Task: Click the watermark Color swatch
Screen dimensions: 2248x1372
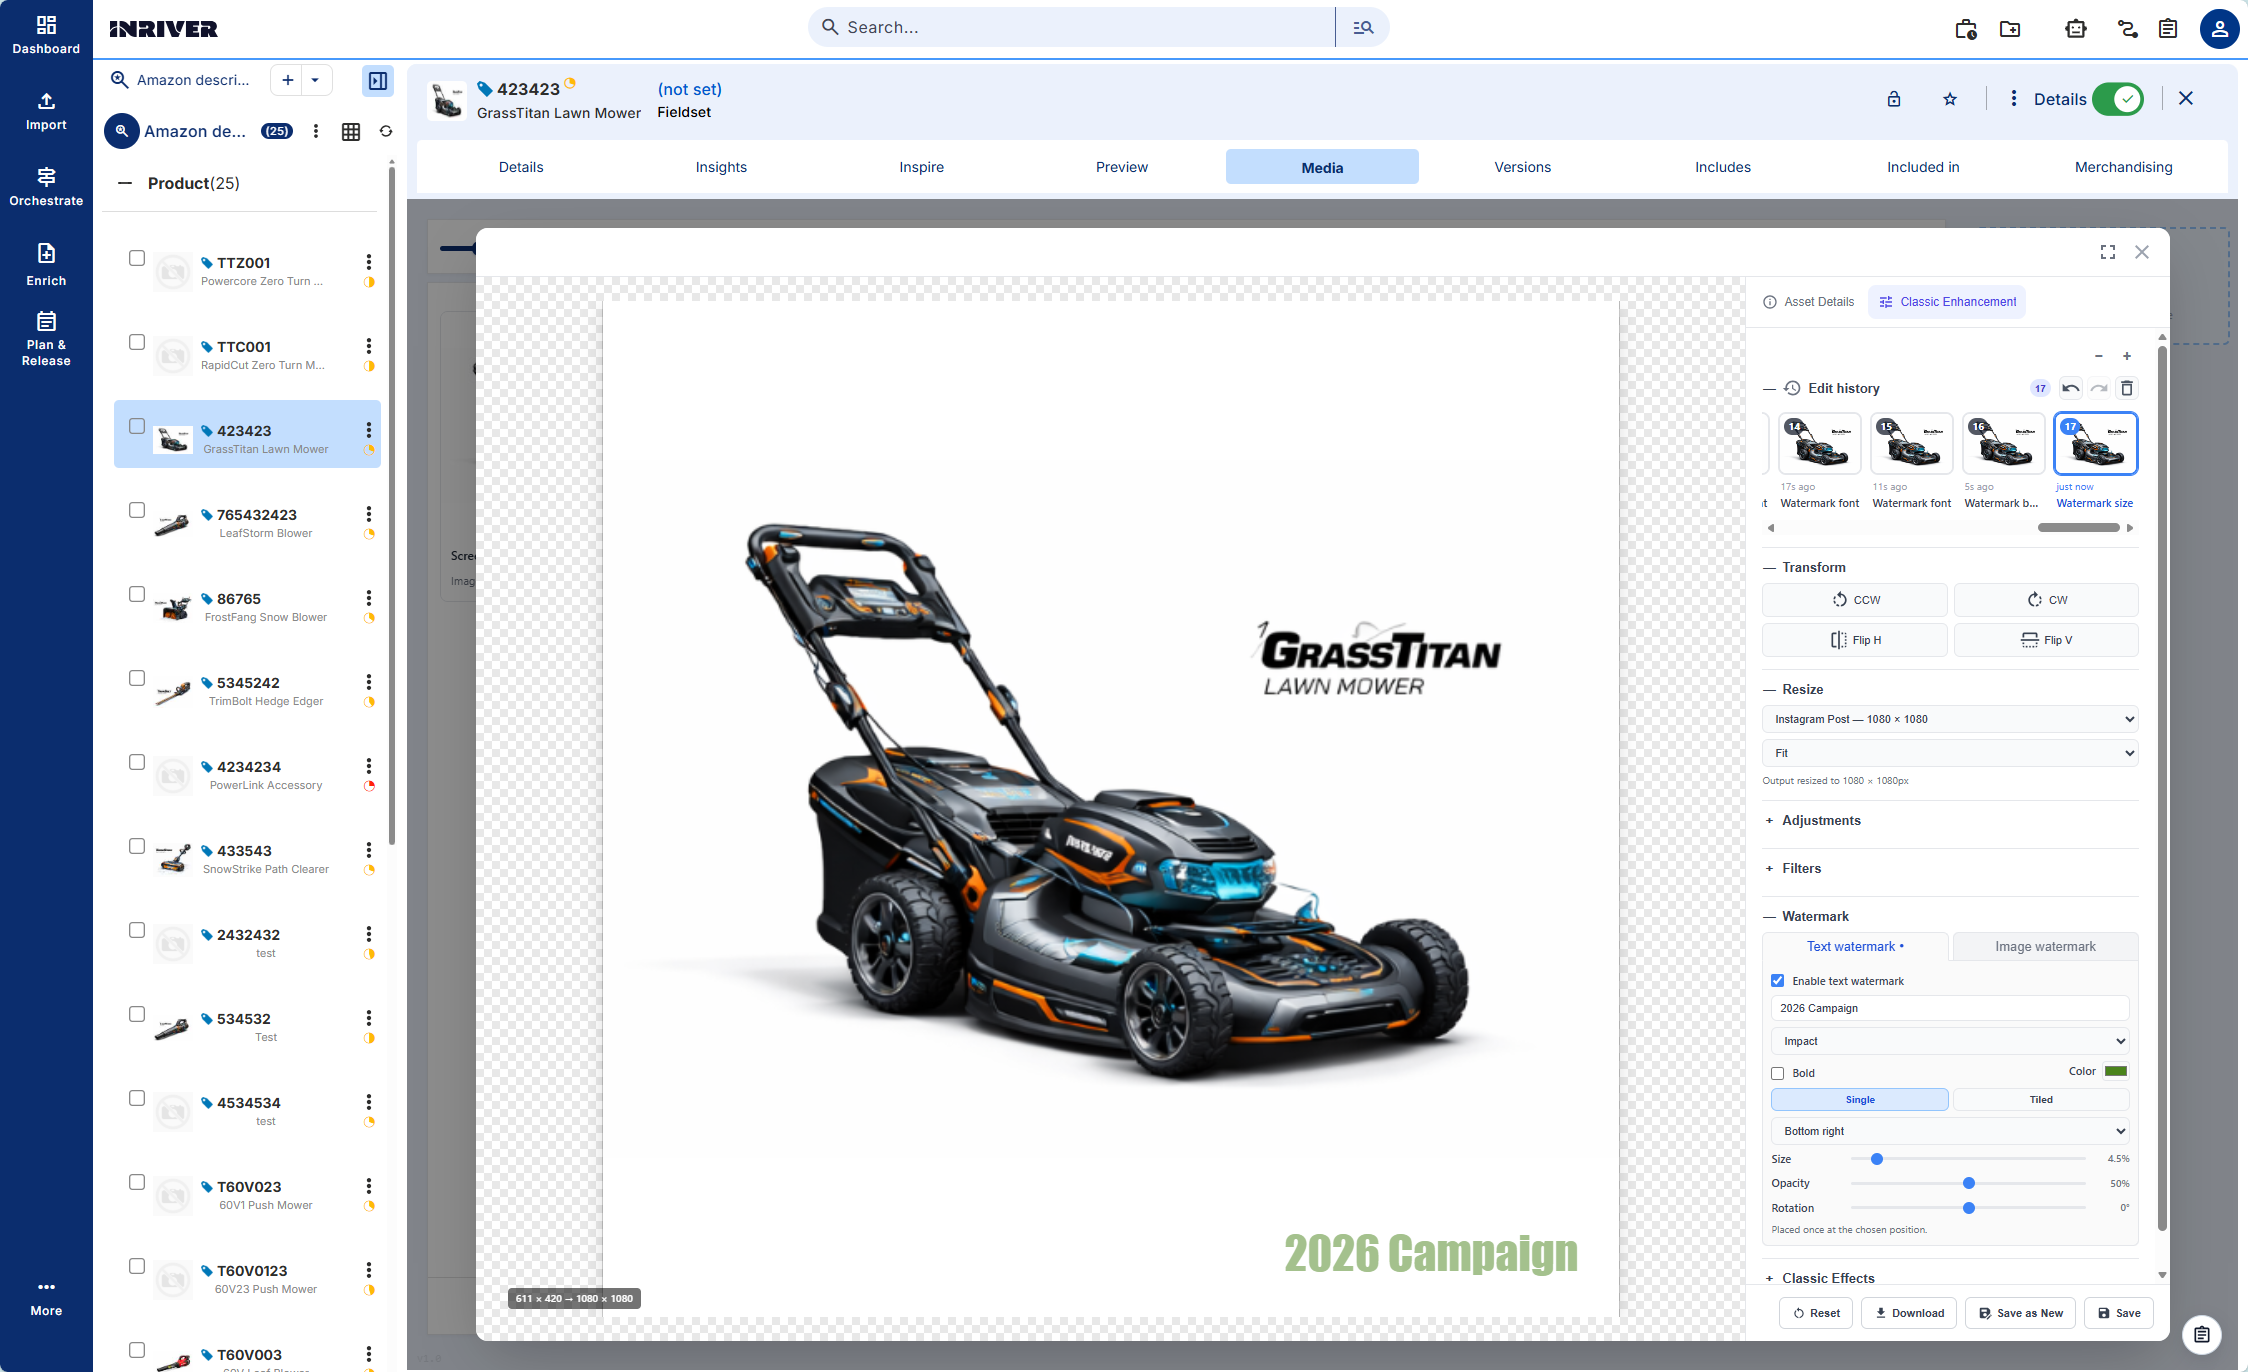Action: coord(2116,1071)
